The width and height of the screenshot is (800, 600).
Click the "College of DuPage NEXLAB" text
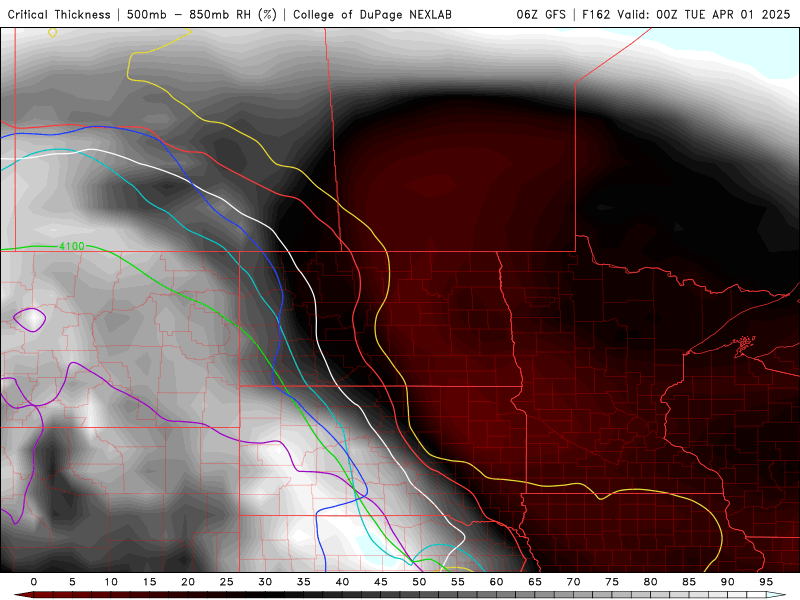pyautogui.click(x=372, y=14)
